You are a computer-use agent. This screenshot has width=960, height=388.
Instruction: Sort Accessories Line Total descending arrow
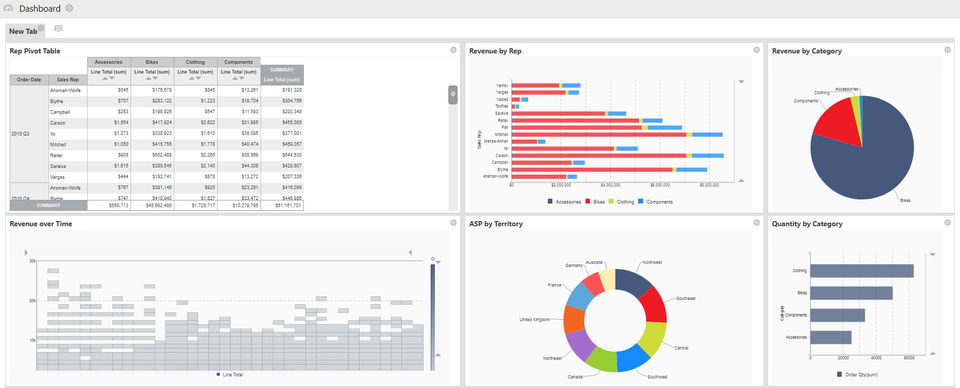(x=112, y=78)
